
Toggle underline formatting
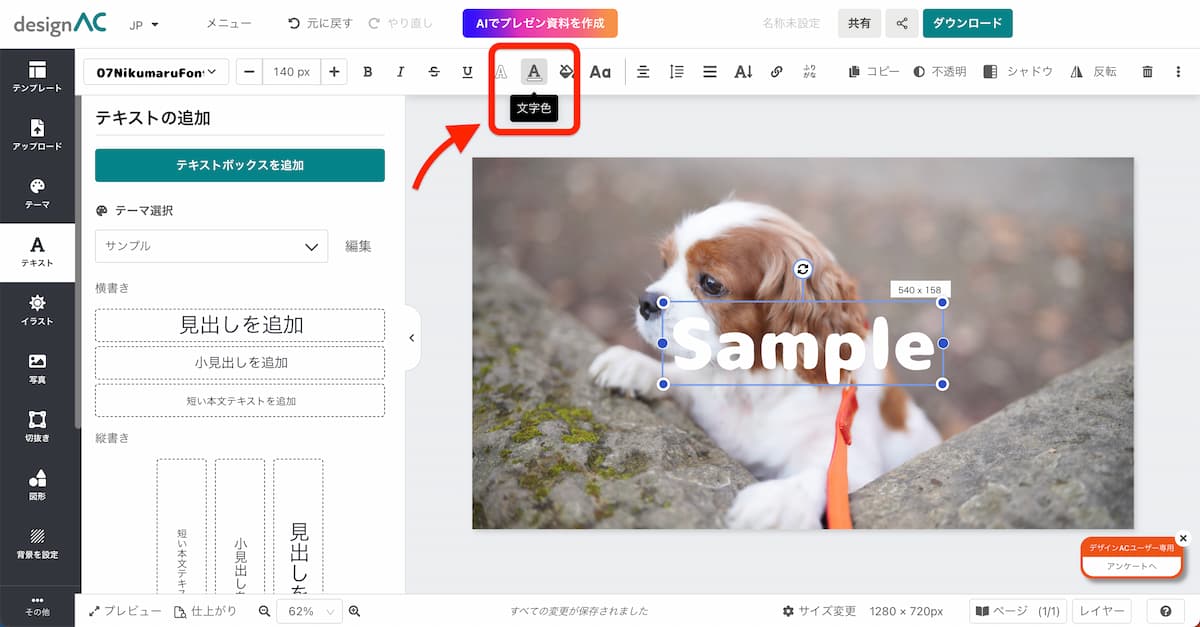tap(467, 72)
